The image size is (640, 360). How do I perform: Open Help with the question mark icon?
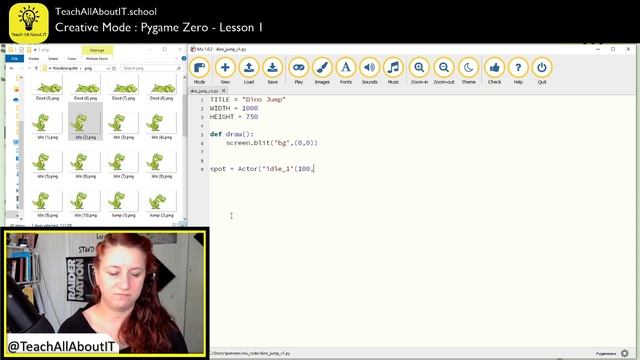pos(518,71)
